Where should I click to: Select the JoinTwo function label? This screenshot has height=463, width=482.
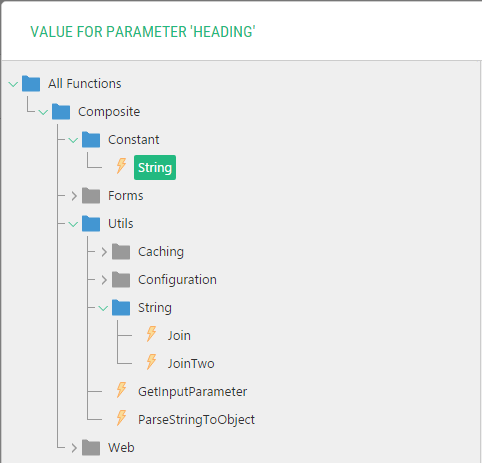pos(191,363)
